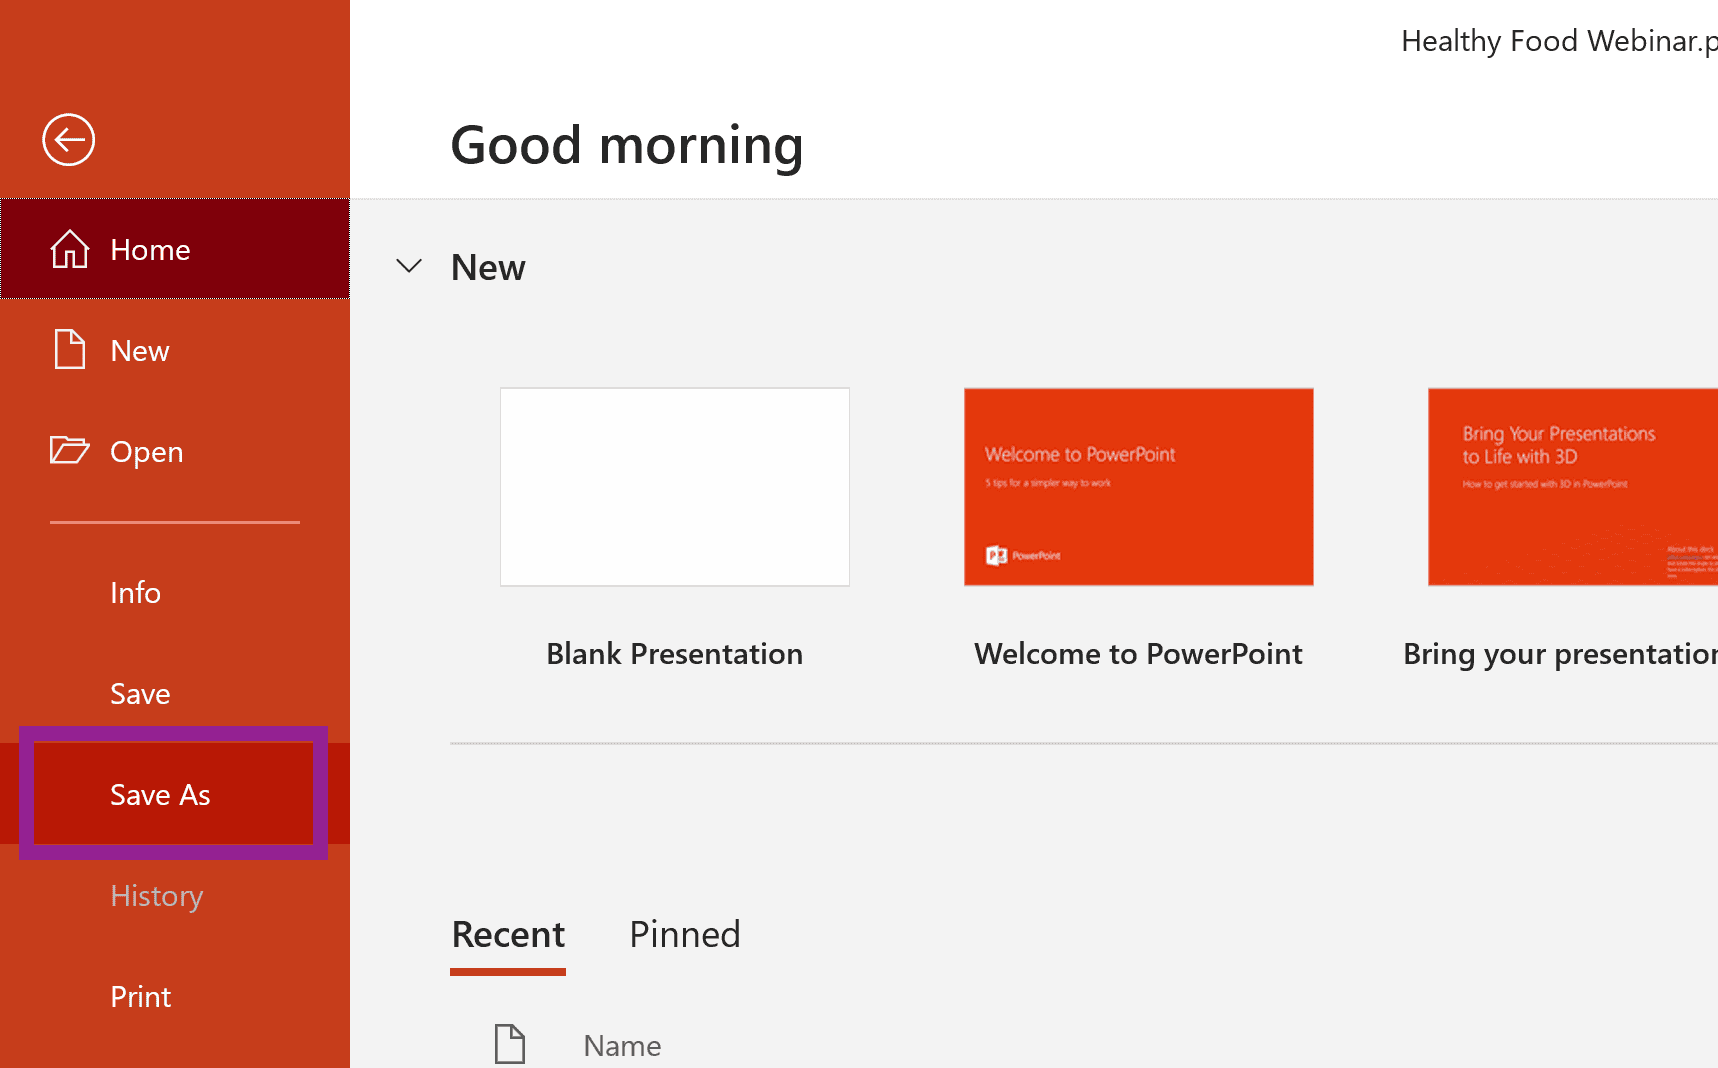The image size is (1718, 1068).
Task: Switch to the Pinned tab
Action: pyautogui.click(x=684, y=933)
